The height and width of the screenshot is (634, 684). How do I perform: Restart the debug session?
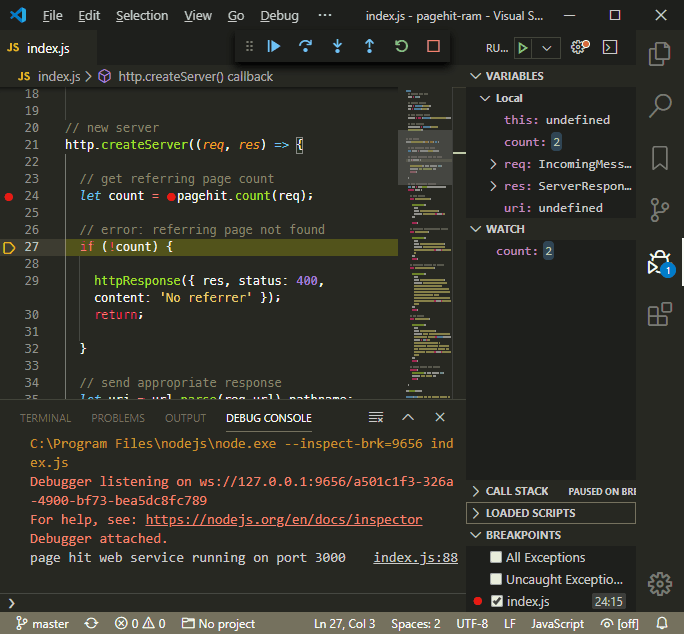(401, 46)
